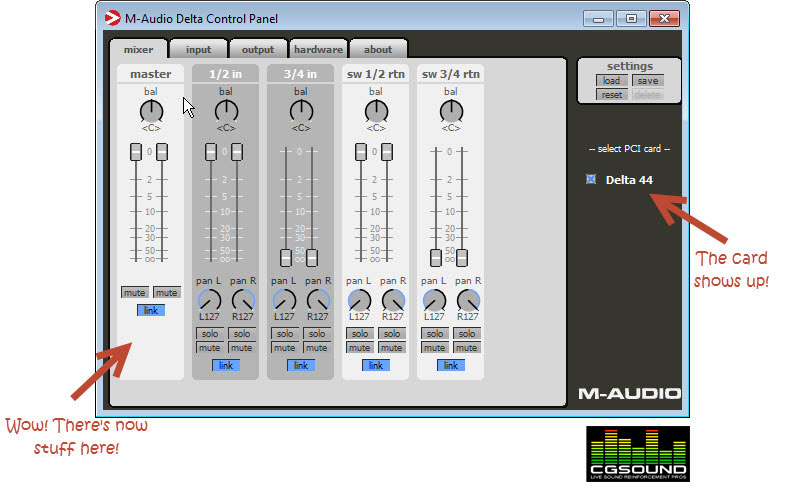The height and width of the screenshot is (486, 785).
Task: Mute the 3/4 in right channel
Action: click(317, 347)
